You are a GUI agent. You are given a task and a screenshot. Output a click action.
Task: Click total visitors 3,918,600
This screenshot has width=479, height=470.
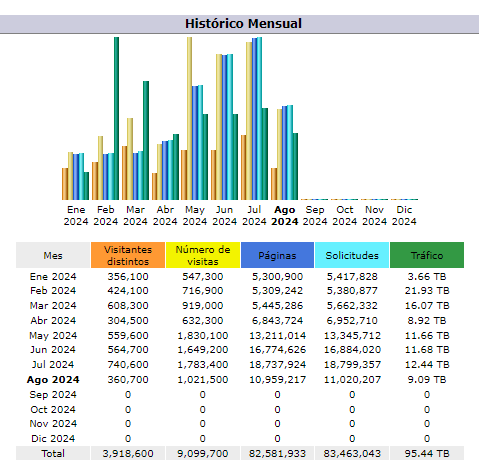[x=128, y=454]
